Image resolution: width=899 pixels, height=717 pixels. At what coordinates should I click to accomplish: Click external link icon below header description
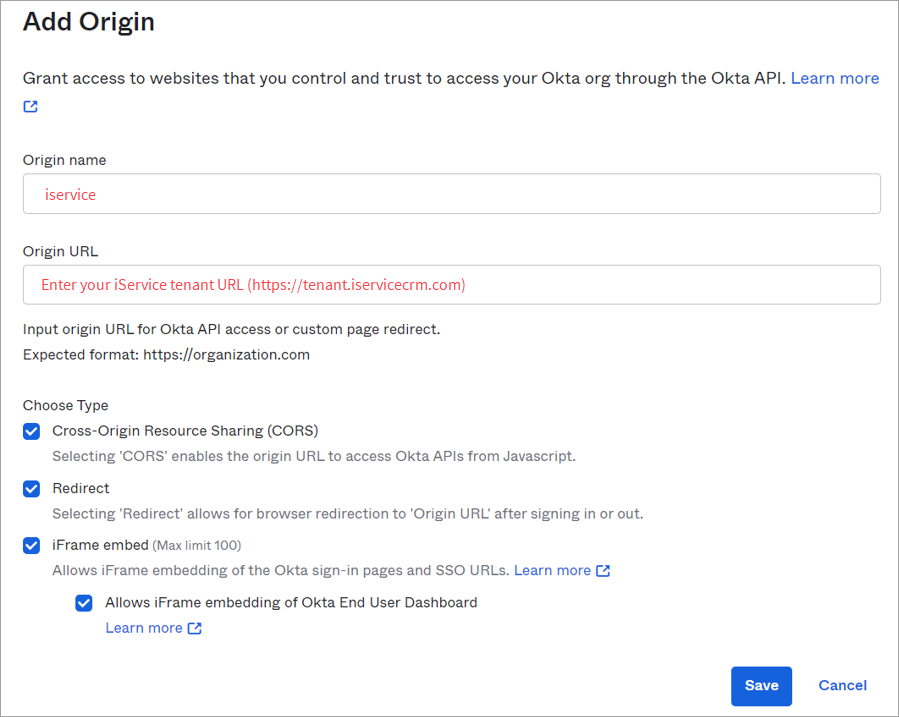click(x=30, y=107)
